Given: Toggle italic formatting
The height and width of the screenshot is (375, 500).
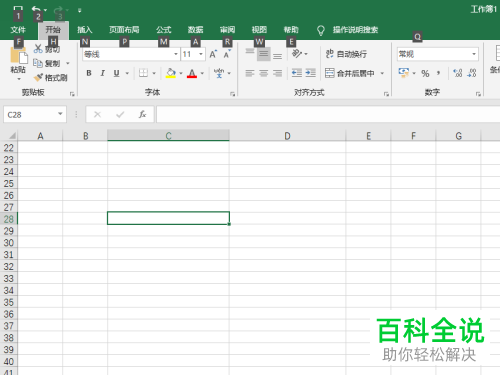Looking at the screenshot, I should tap(103, 73).
